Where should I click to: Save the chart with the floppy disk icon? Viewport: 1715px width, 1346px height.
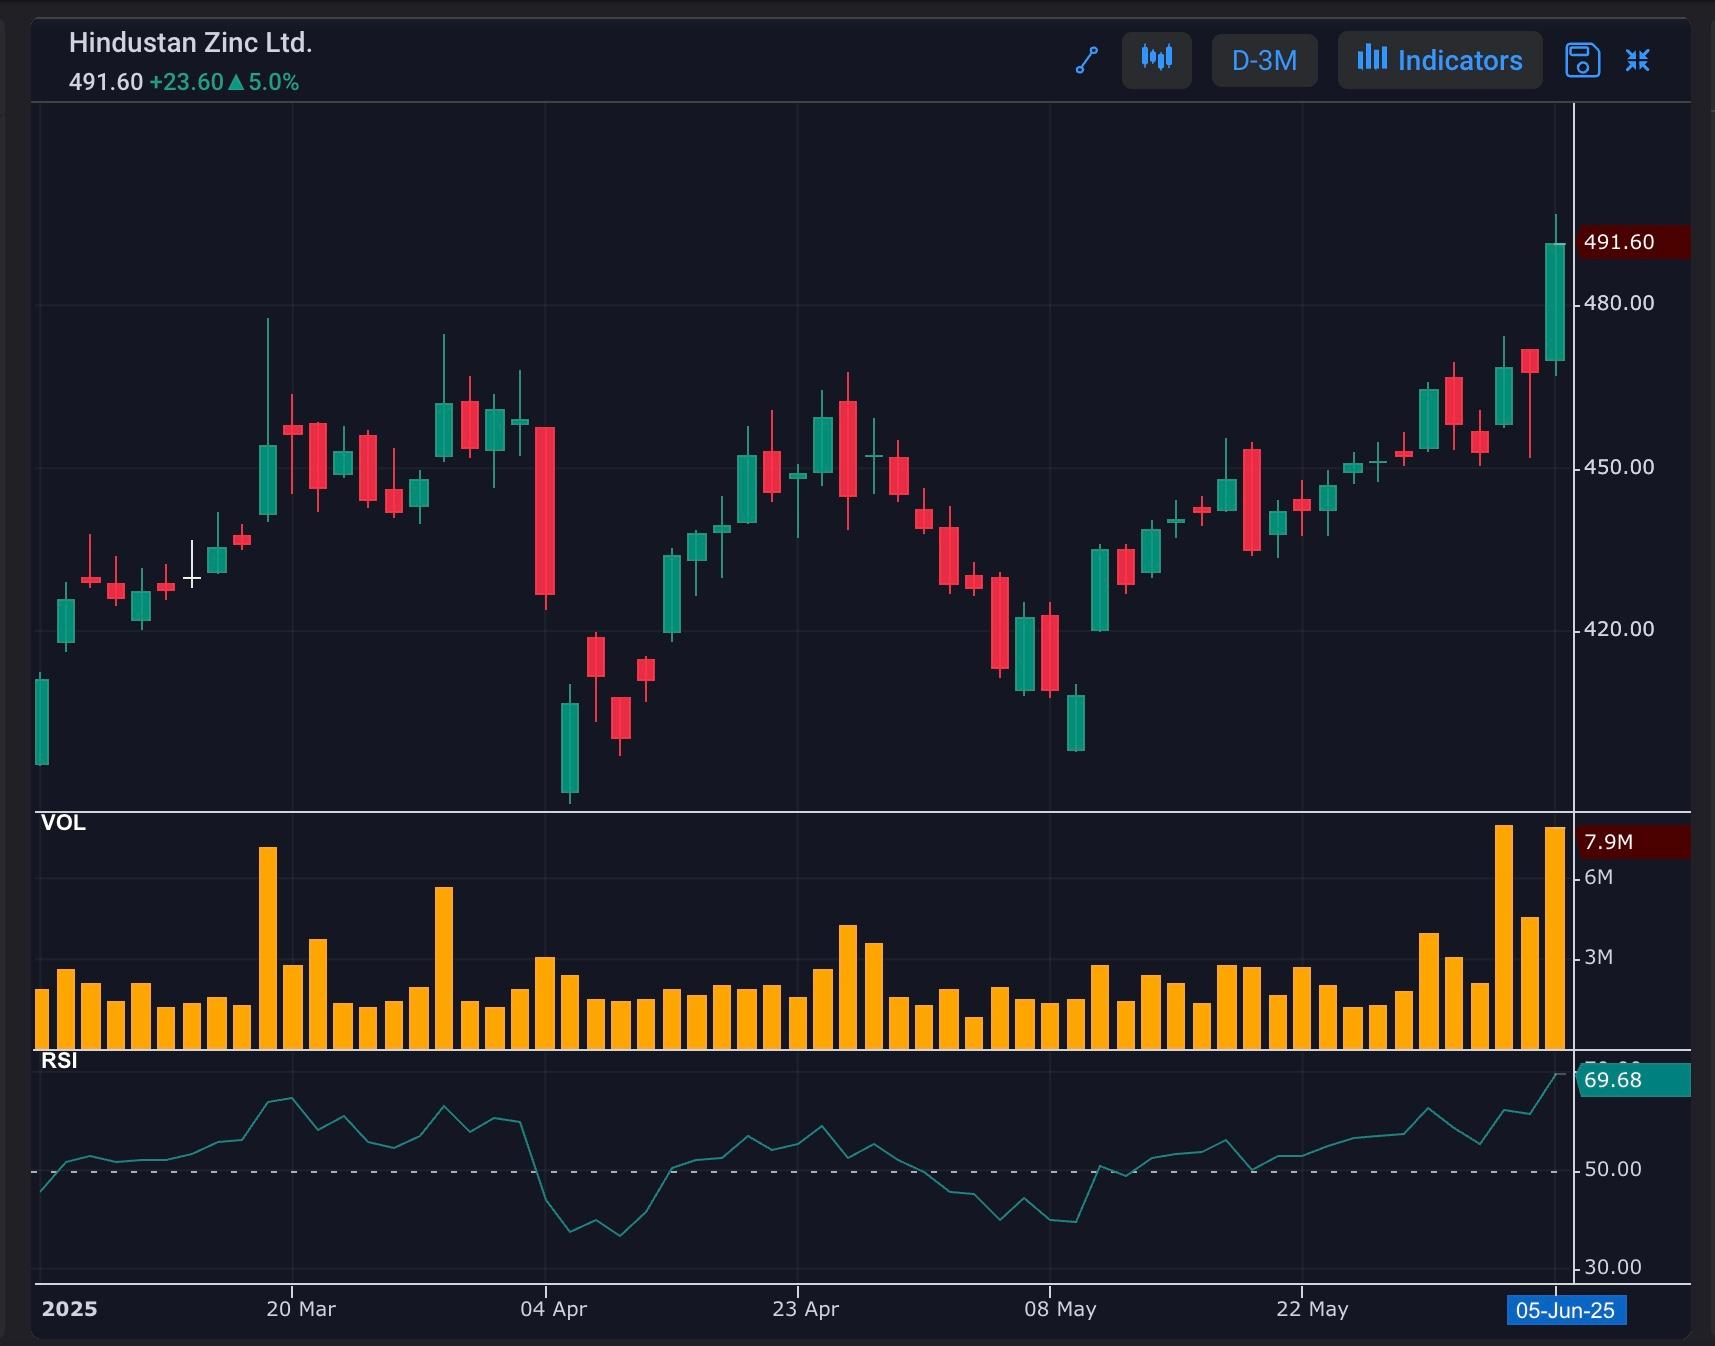(1582, 61)
